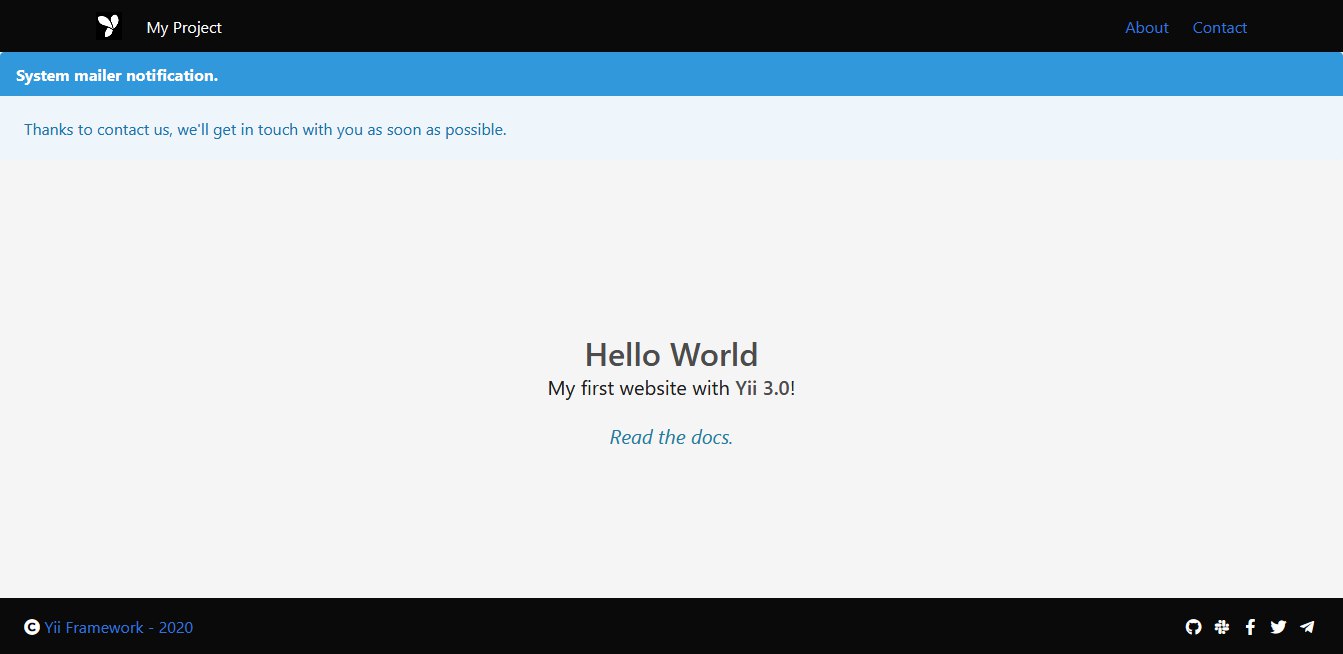
Task: Open the Slack icon in footer
Action: pyautogui.click(x=1222, y=627)
